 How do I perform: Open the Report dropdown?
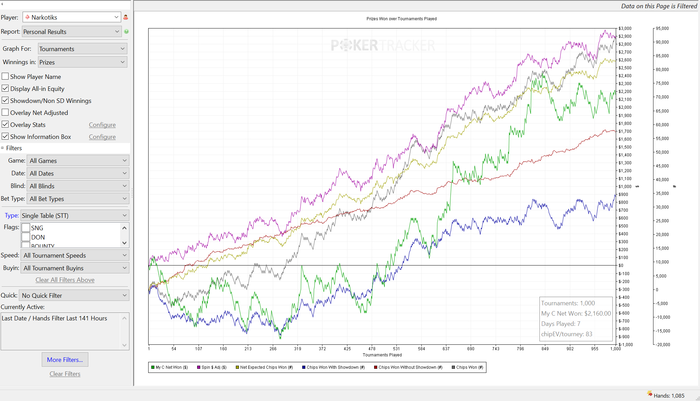click(x=71, y=32)
